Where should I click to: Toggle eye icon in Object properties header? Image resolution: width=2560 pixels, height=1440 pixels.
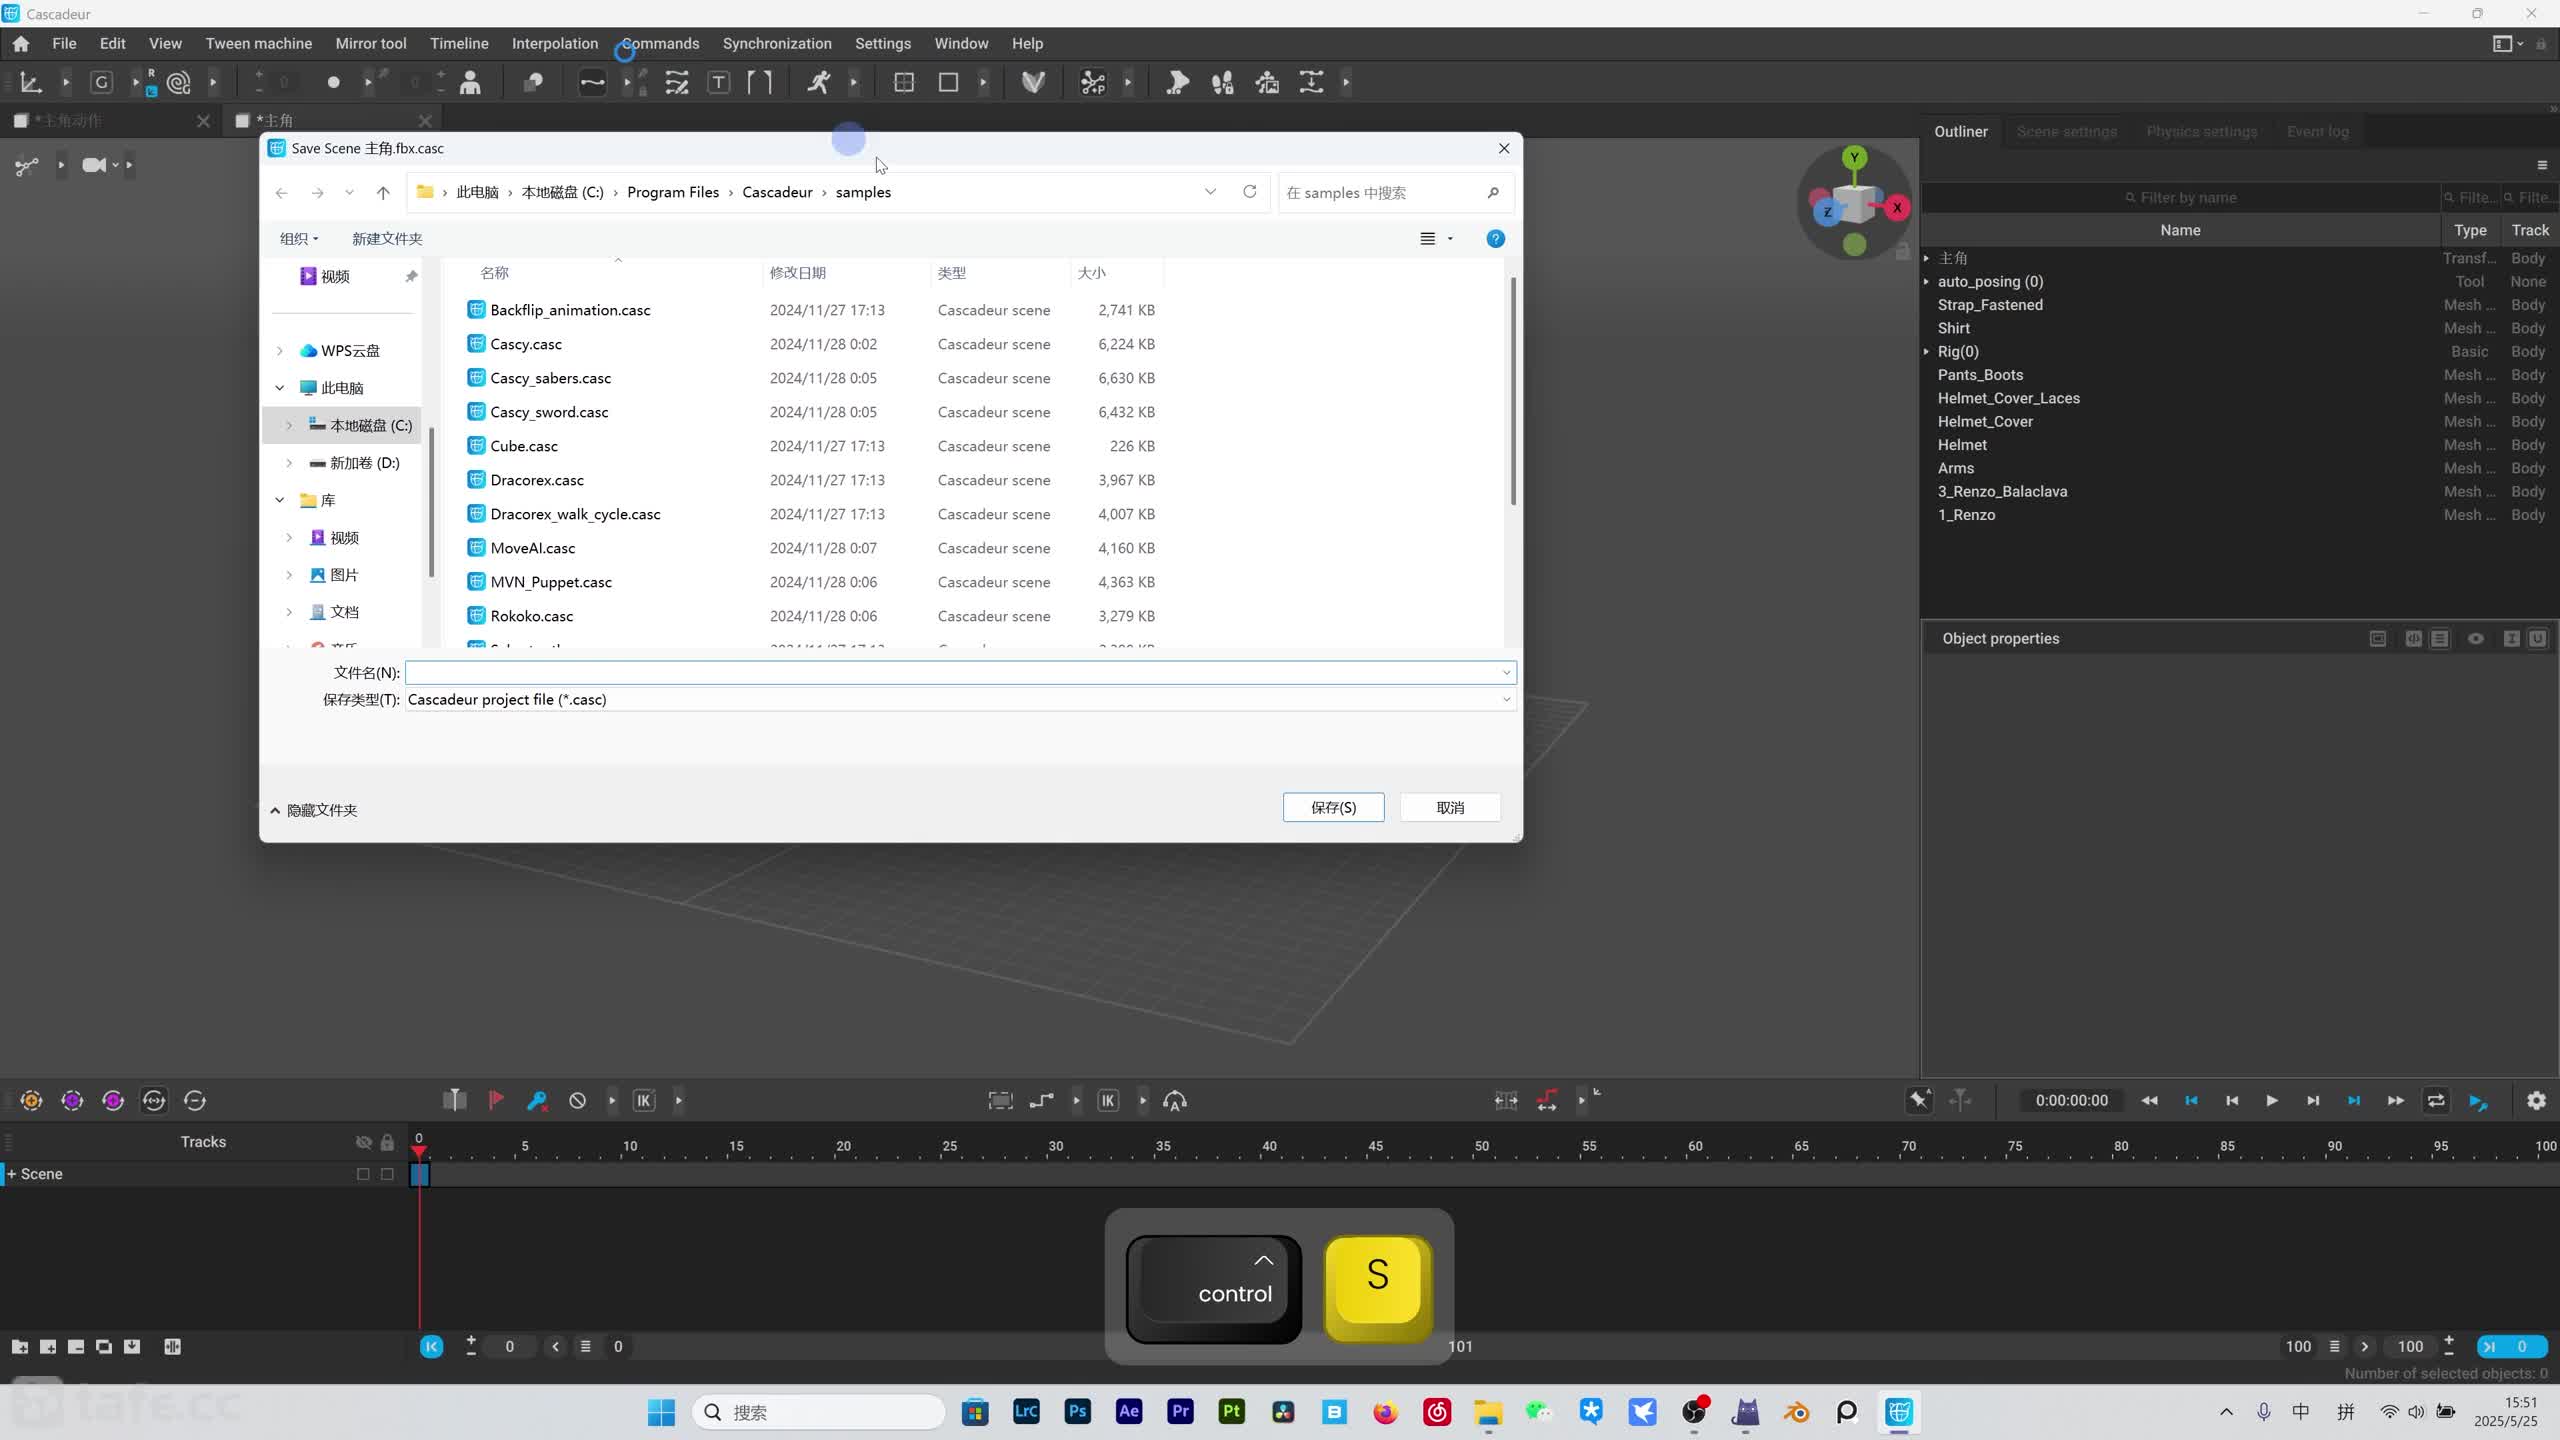[x=2476, y=639]
